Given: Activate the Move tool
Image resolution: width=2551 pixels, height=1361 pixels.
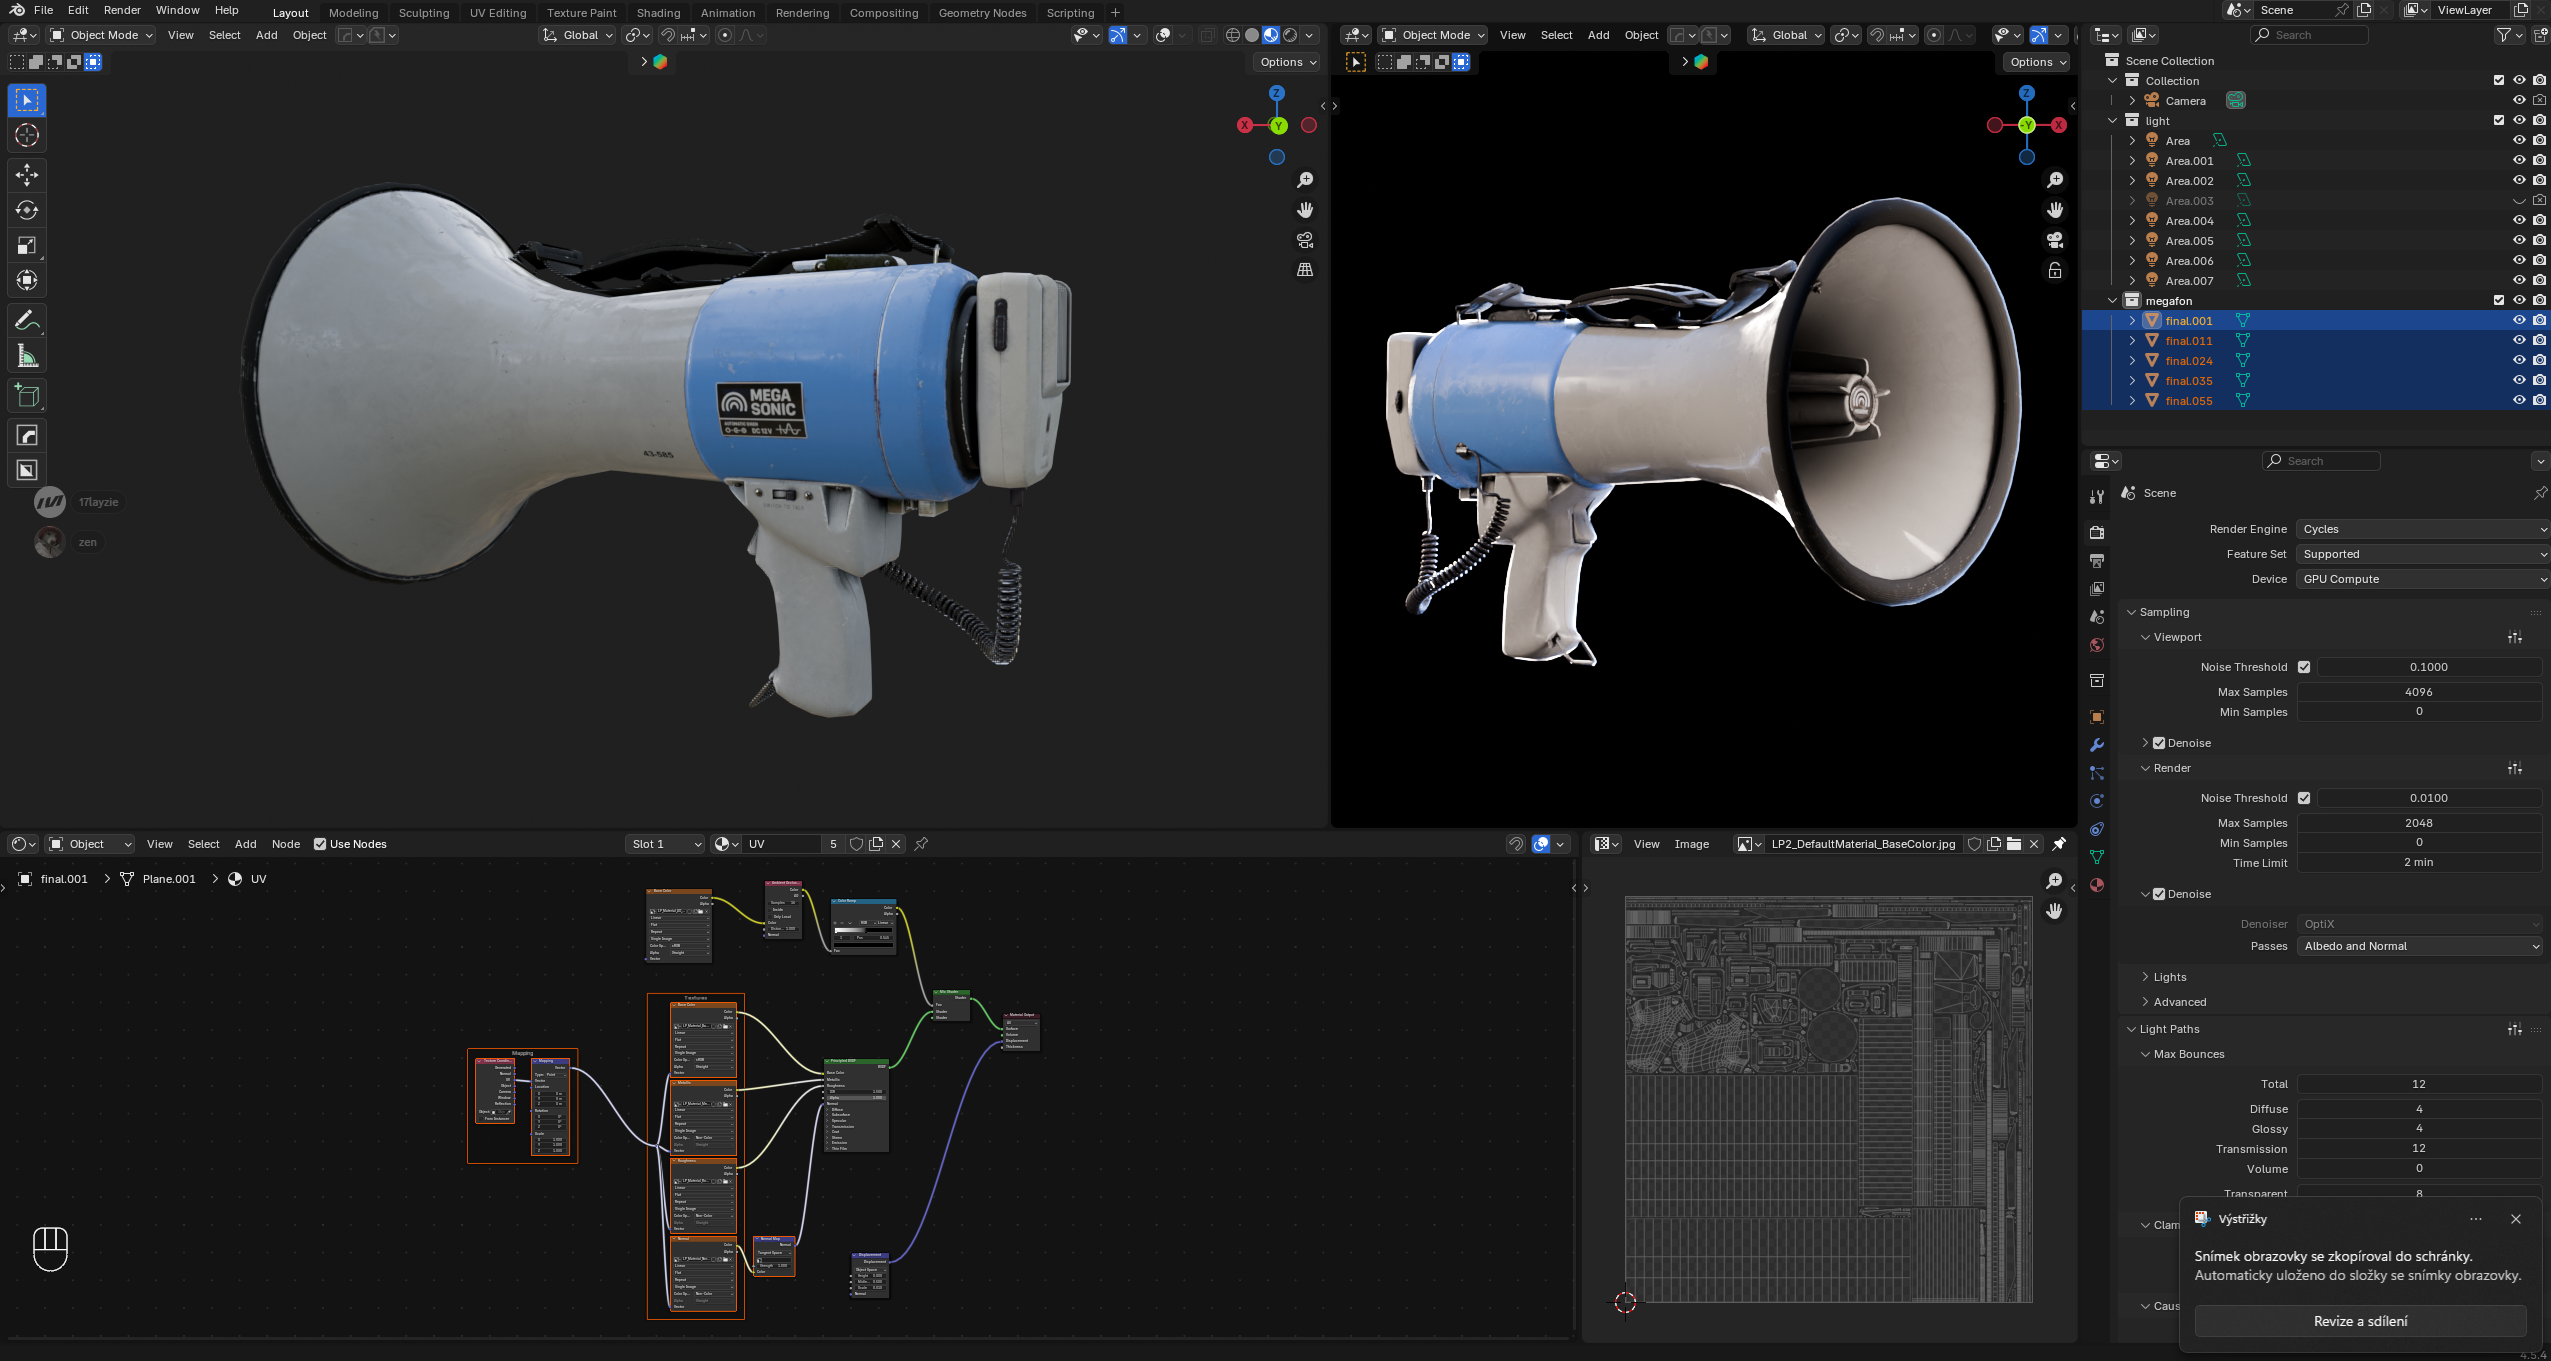Looking at the screenshot, I should (27, 175).
